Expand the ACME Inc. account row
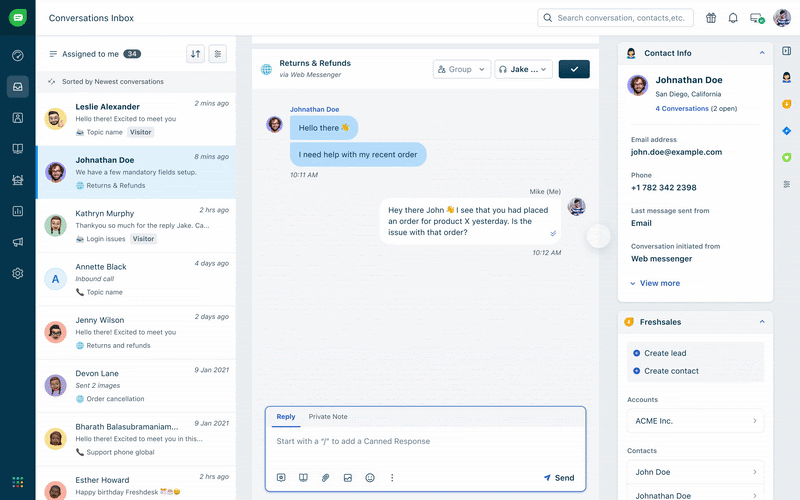The width and height of the screenshot is (800, 500). click(695, 421)
